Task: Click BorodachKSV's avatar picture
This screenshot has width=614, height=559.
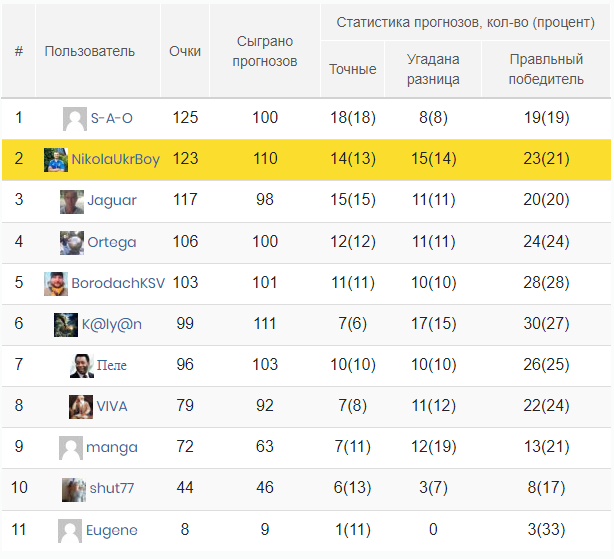Action: 56,283
